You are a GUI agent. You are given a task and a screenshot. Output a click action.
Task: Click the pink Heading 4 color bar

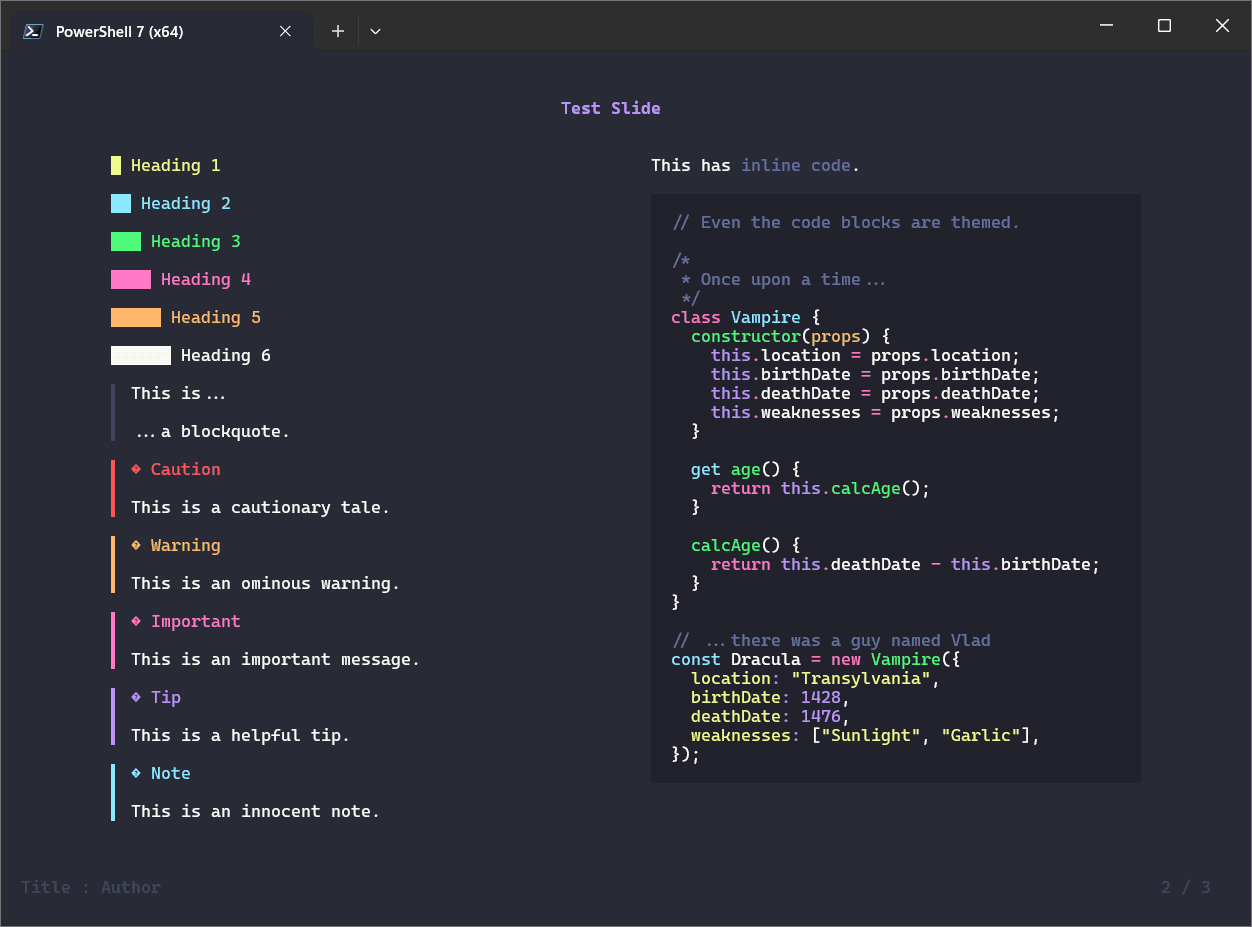tap(130, 279)
